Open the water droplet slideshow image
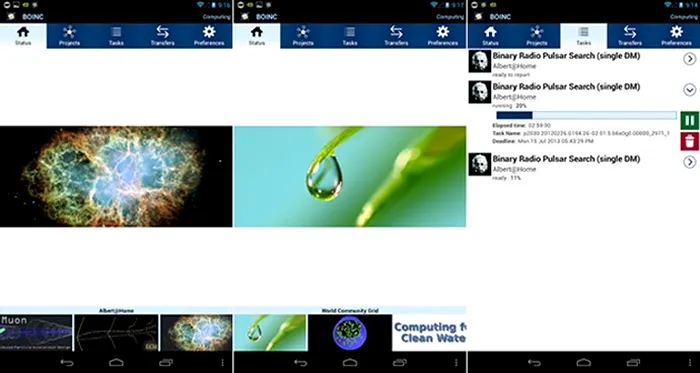Screen dimensions: 700x373 point(350,177)
